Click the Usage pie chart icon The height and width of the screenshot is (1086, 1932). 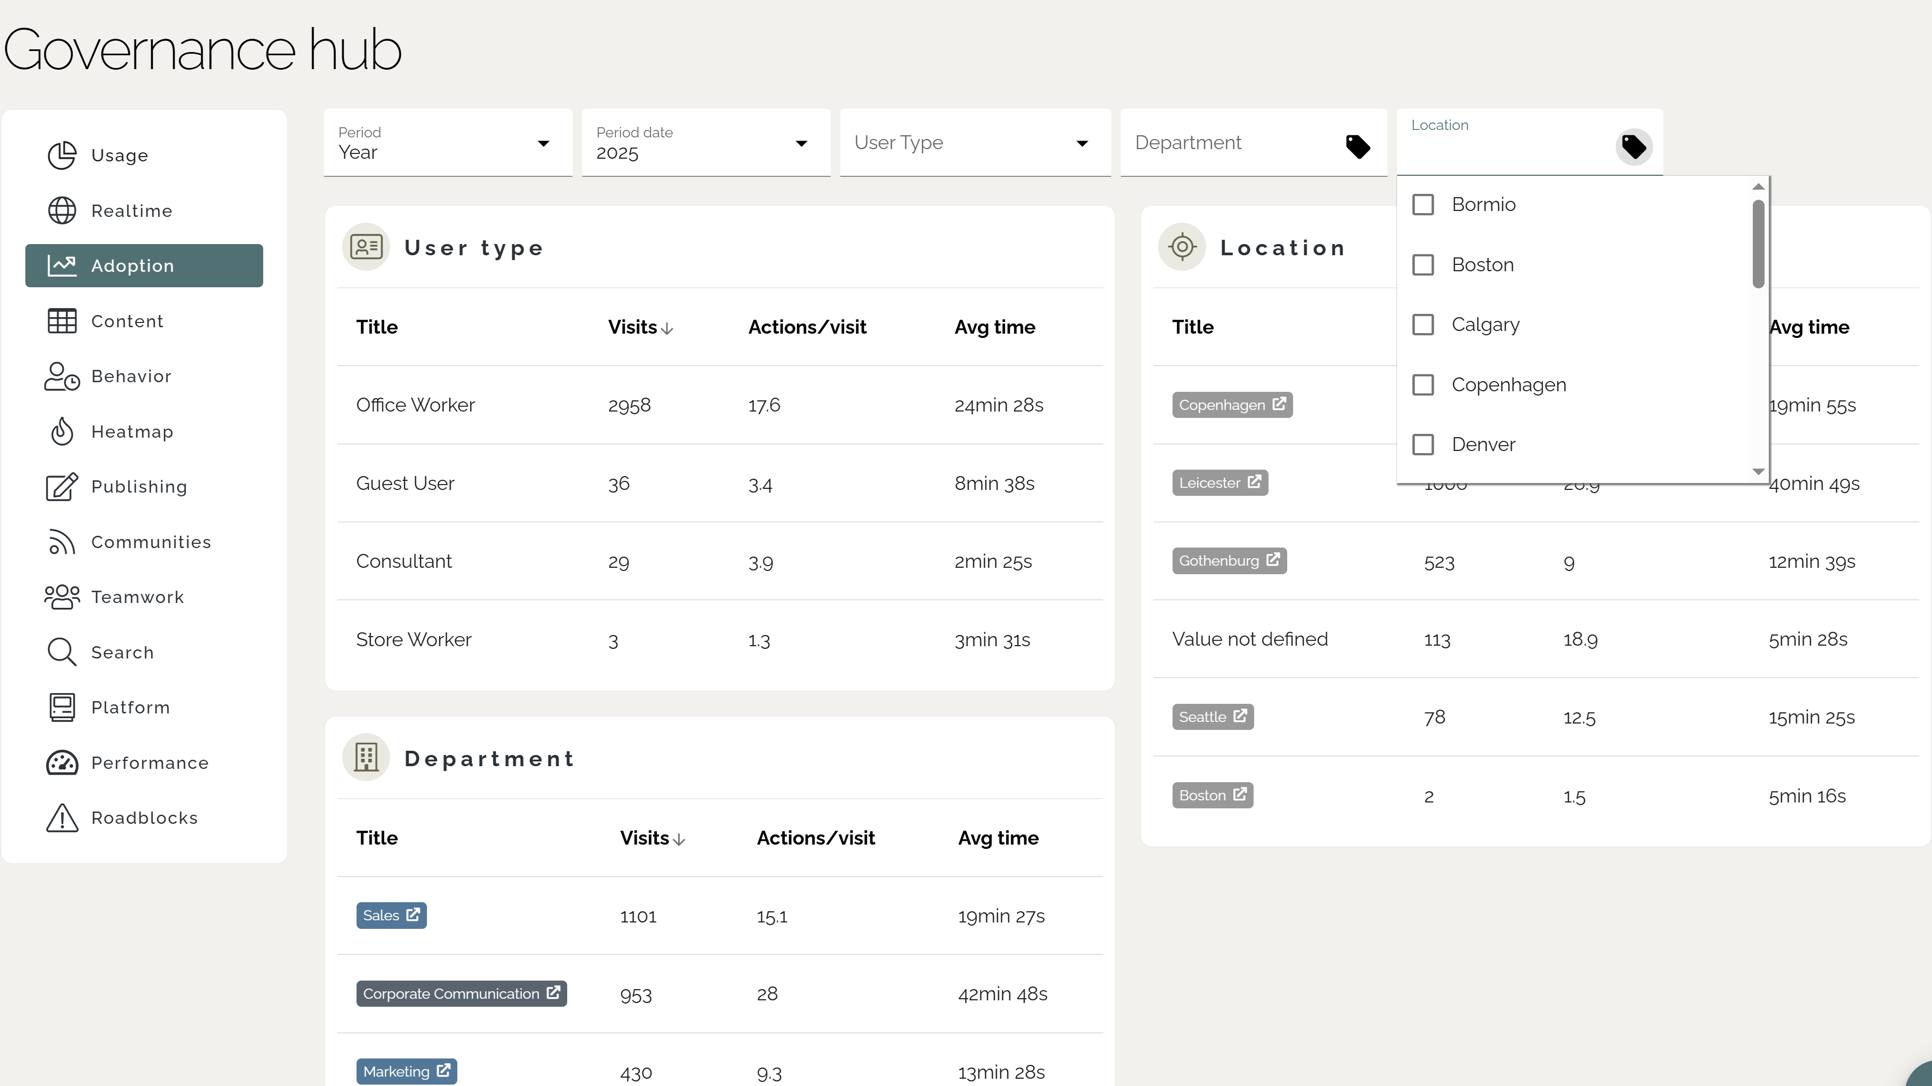[62, 155]
